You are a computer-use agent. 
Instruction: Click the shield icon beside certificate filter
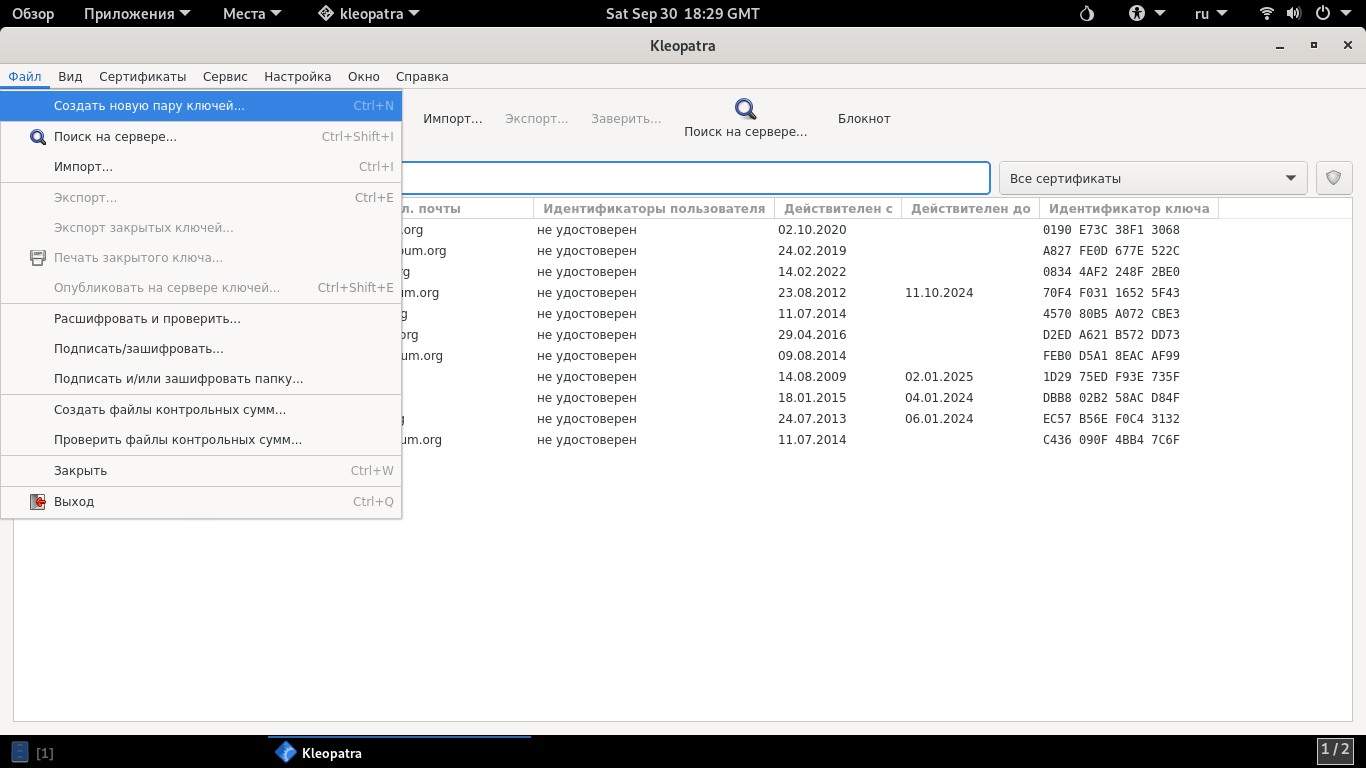coord(1333,178)
